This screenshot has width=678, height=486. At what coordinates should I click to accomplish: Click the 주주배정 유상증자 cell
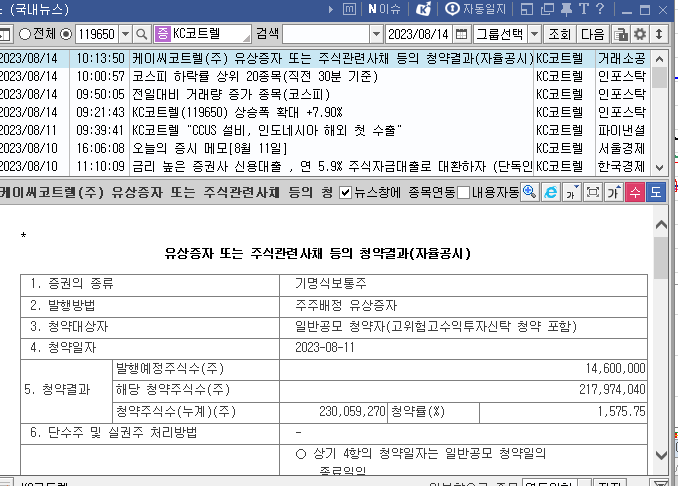(x=464, y=306)
